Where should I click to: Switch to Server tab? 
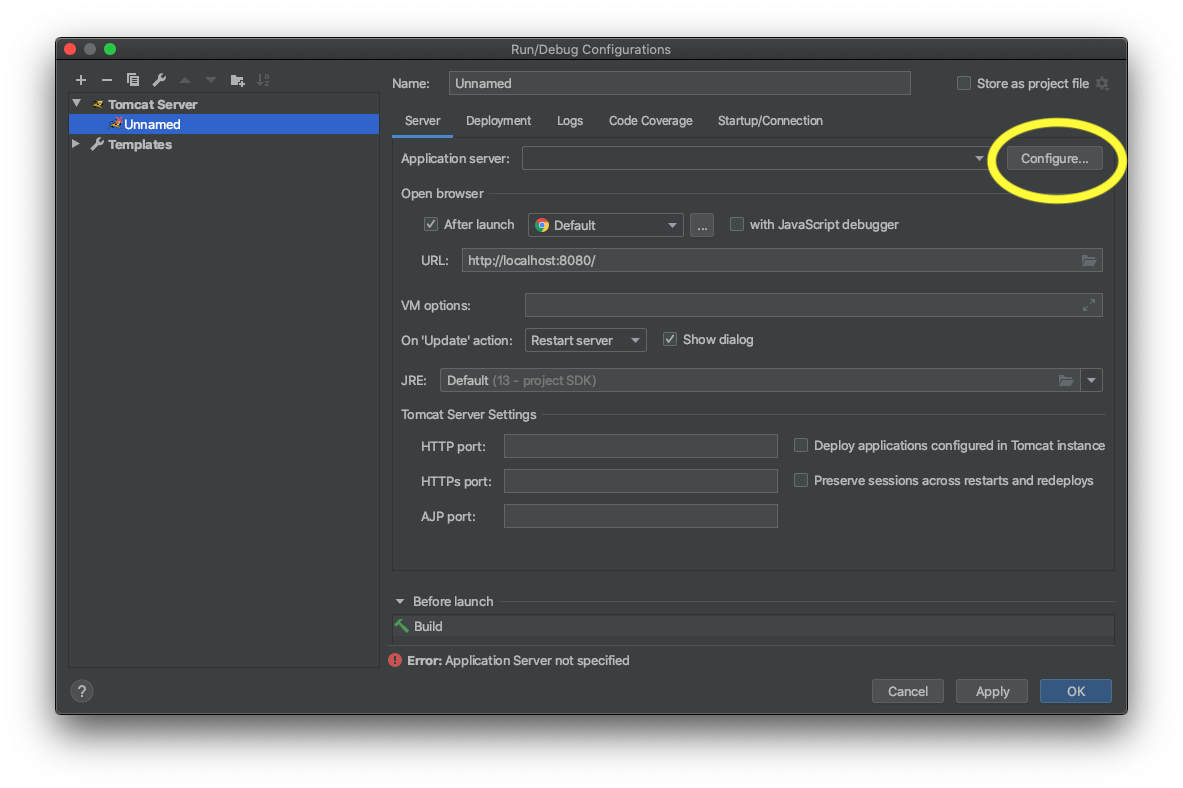click(422, 121)
